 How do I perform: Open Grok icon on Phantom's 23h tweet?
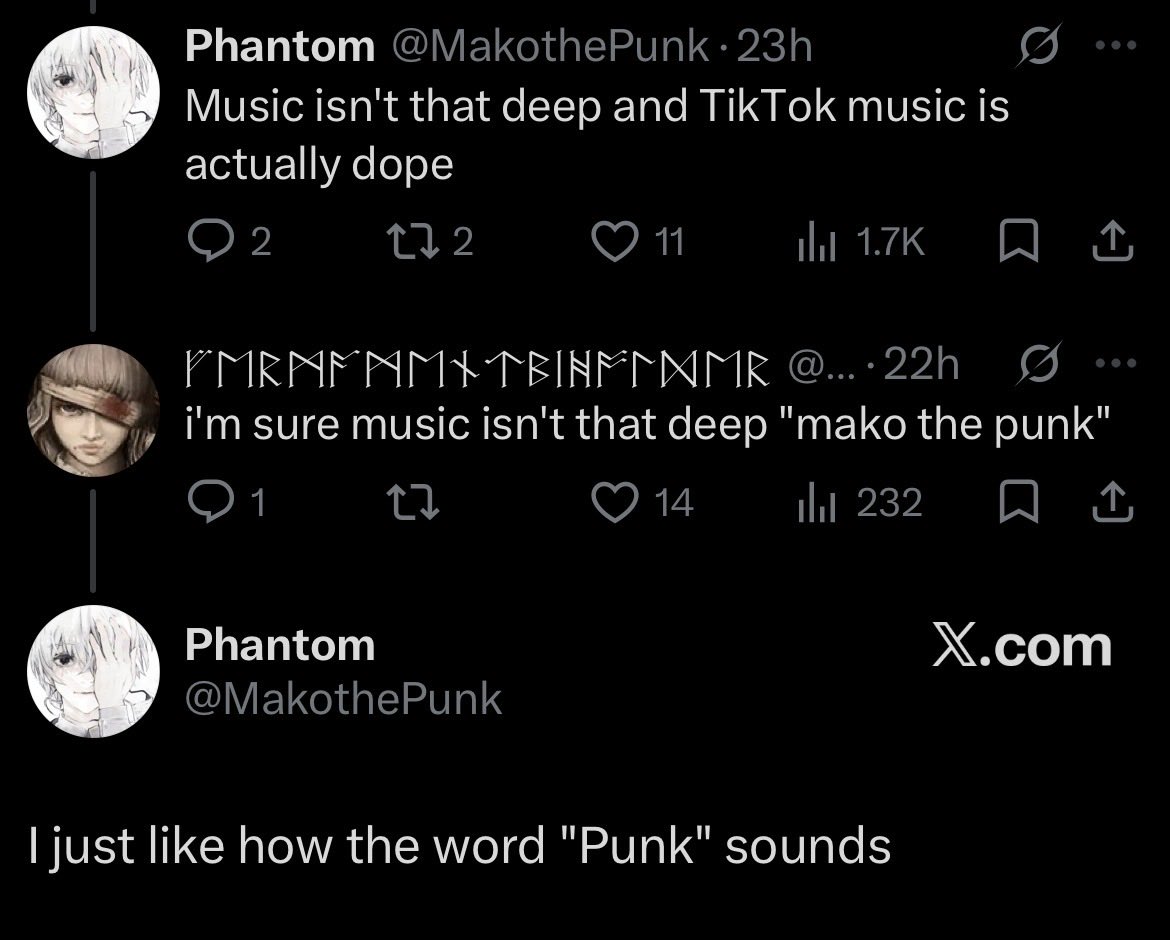pos(1040,46)
